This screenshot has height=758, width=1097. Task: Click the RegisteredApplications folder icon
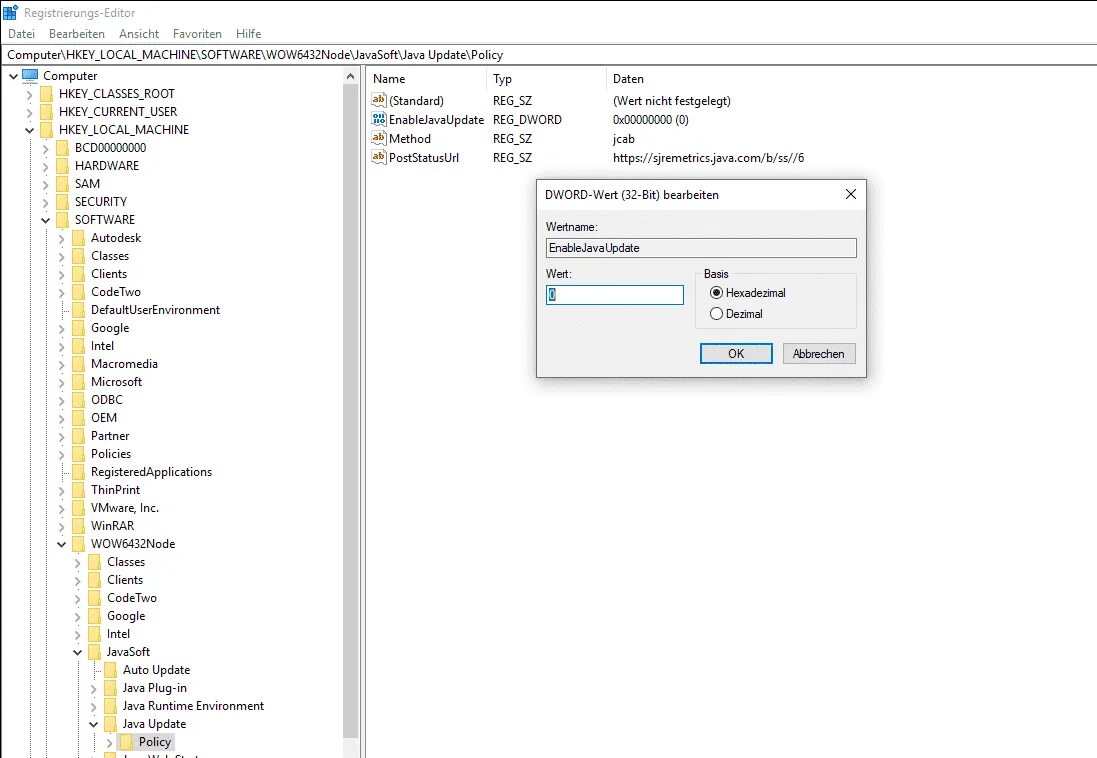coord(78,472)
